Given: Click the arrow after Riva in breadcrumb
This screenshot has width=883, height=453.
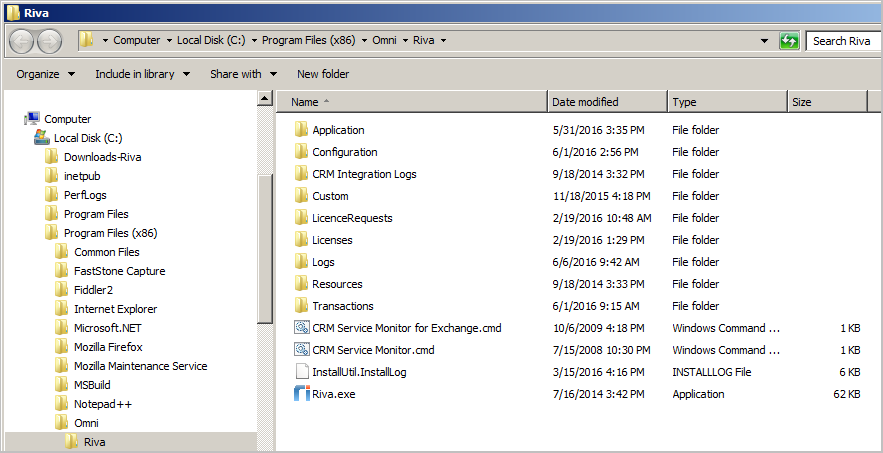Looking at the screenshot, I should 443,41.
